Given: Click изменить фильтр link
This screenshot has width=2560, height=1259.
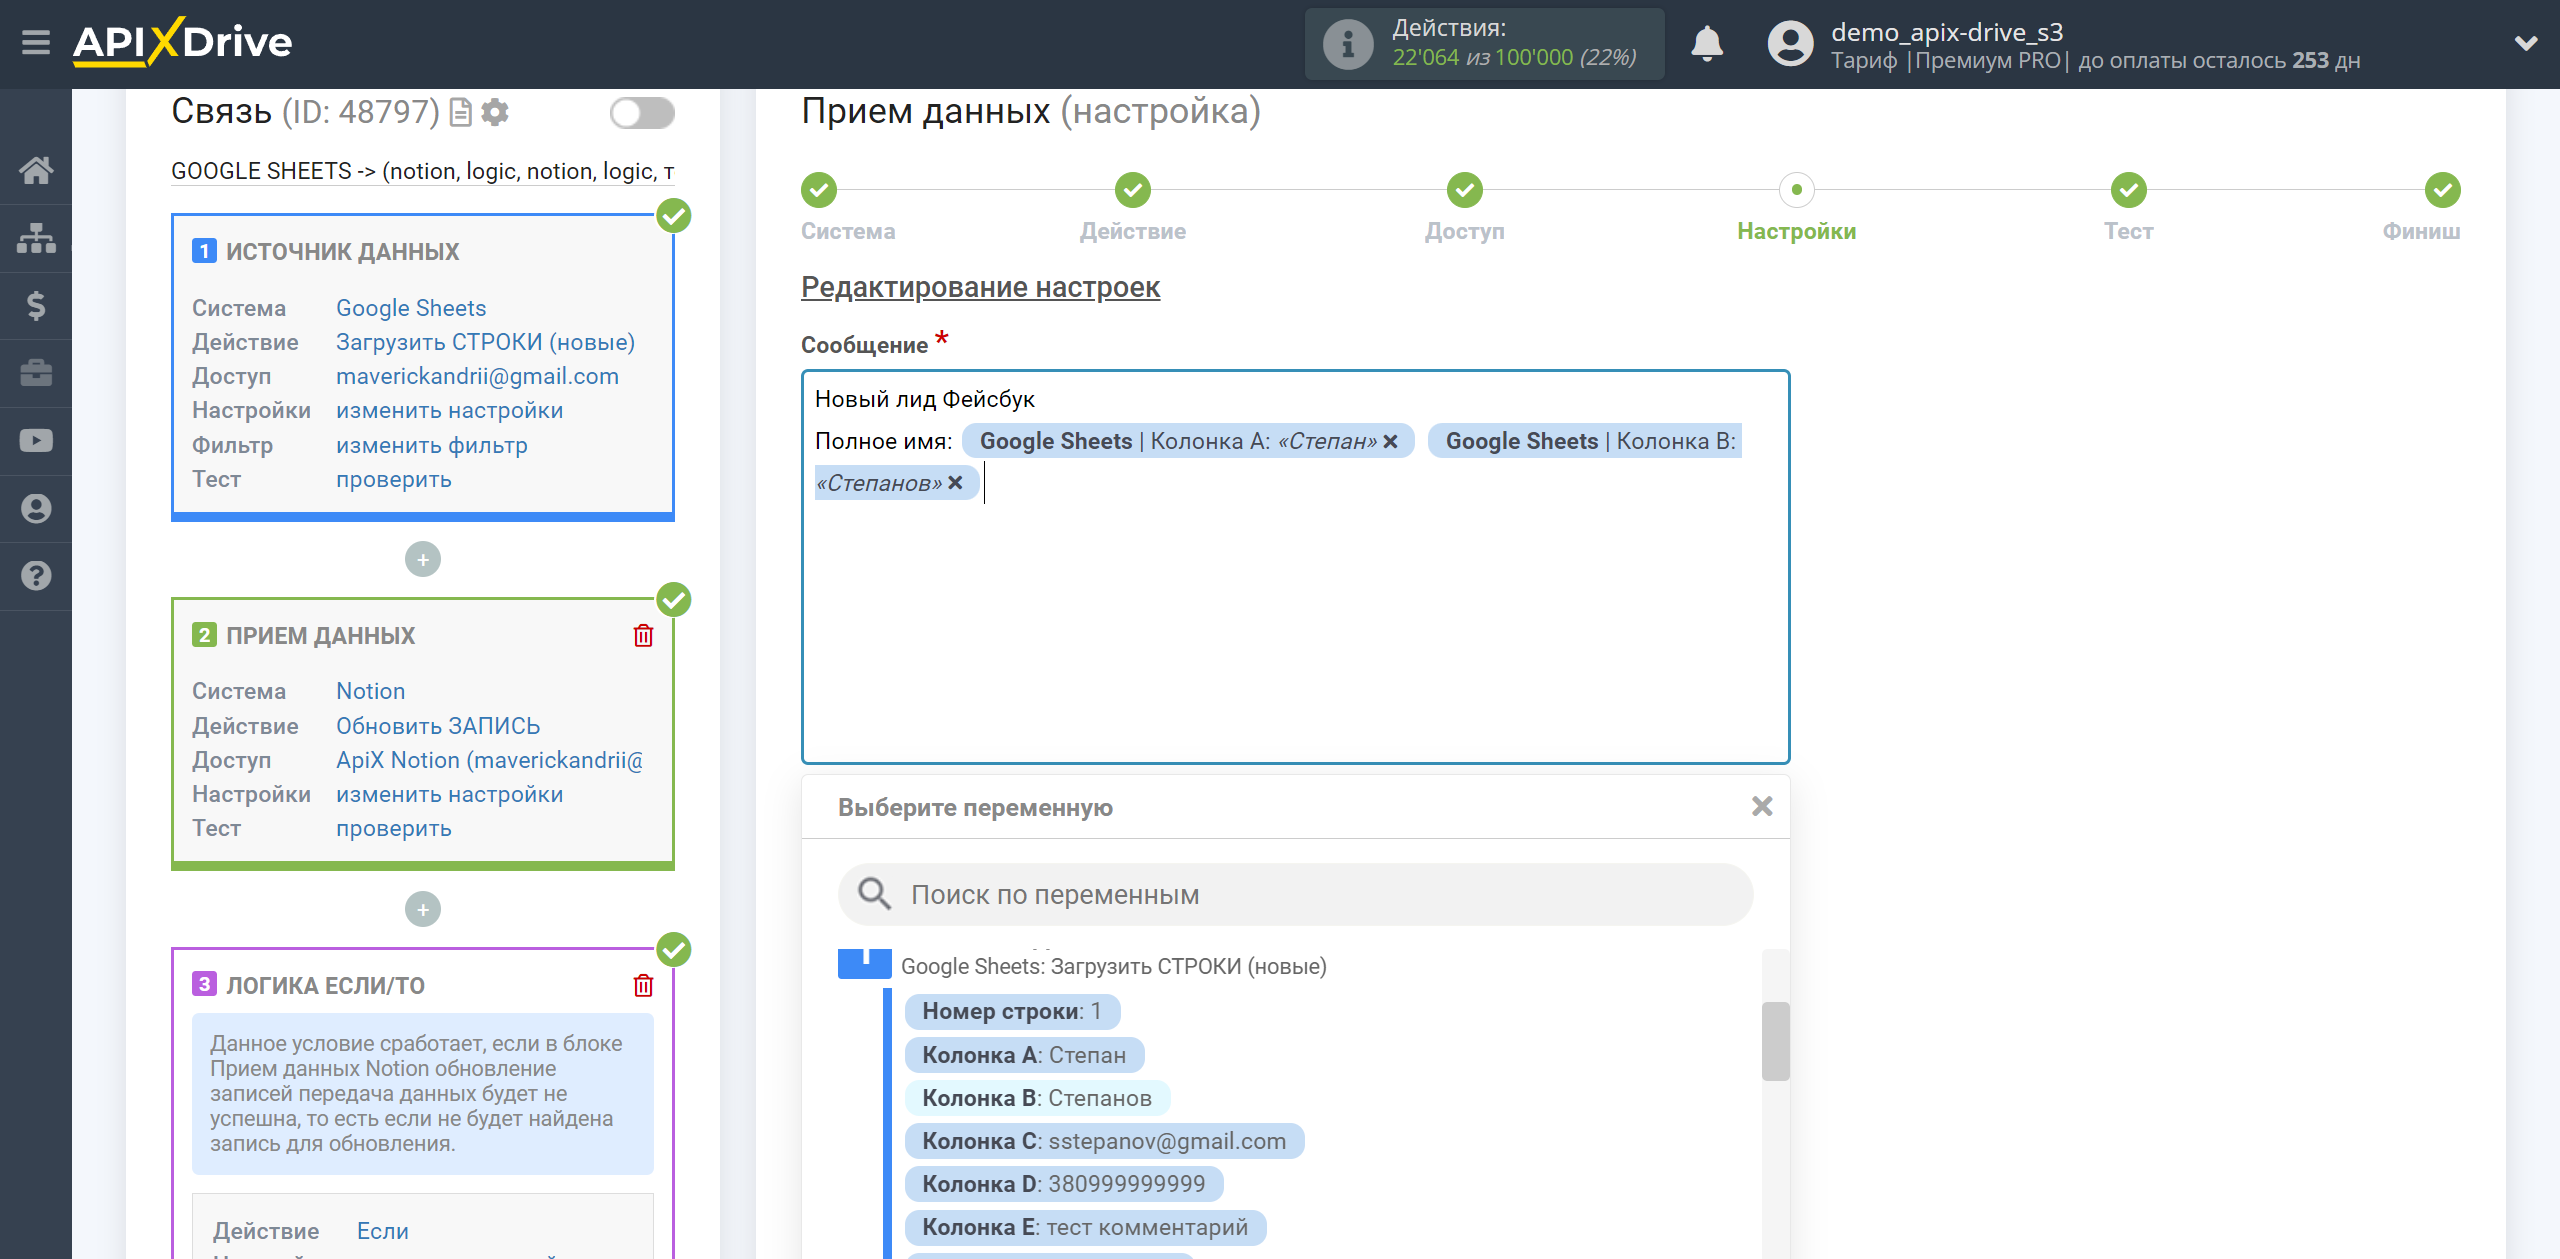Looking at the screenshot, I should (432, 445).
